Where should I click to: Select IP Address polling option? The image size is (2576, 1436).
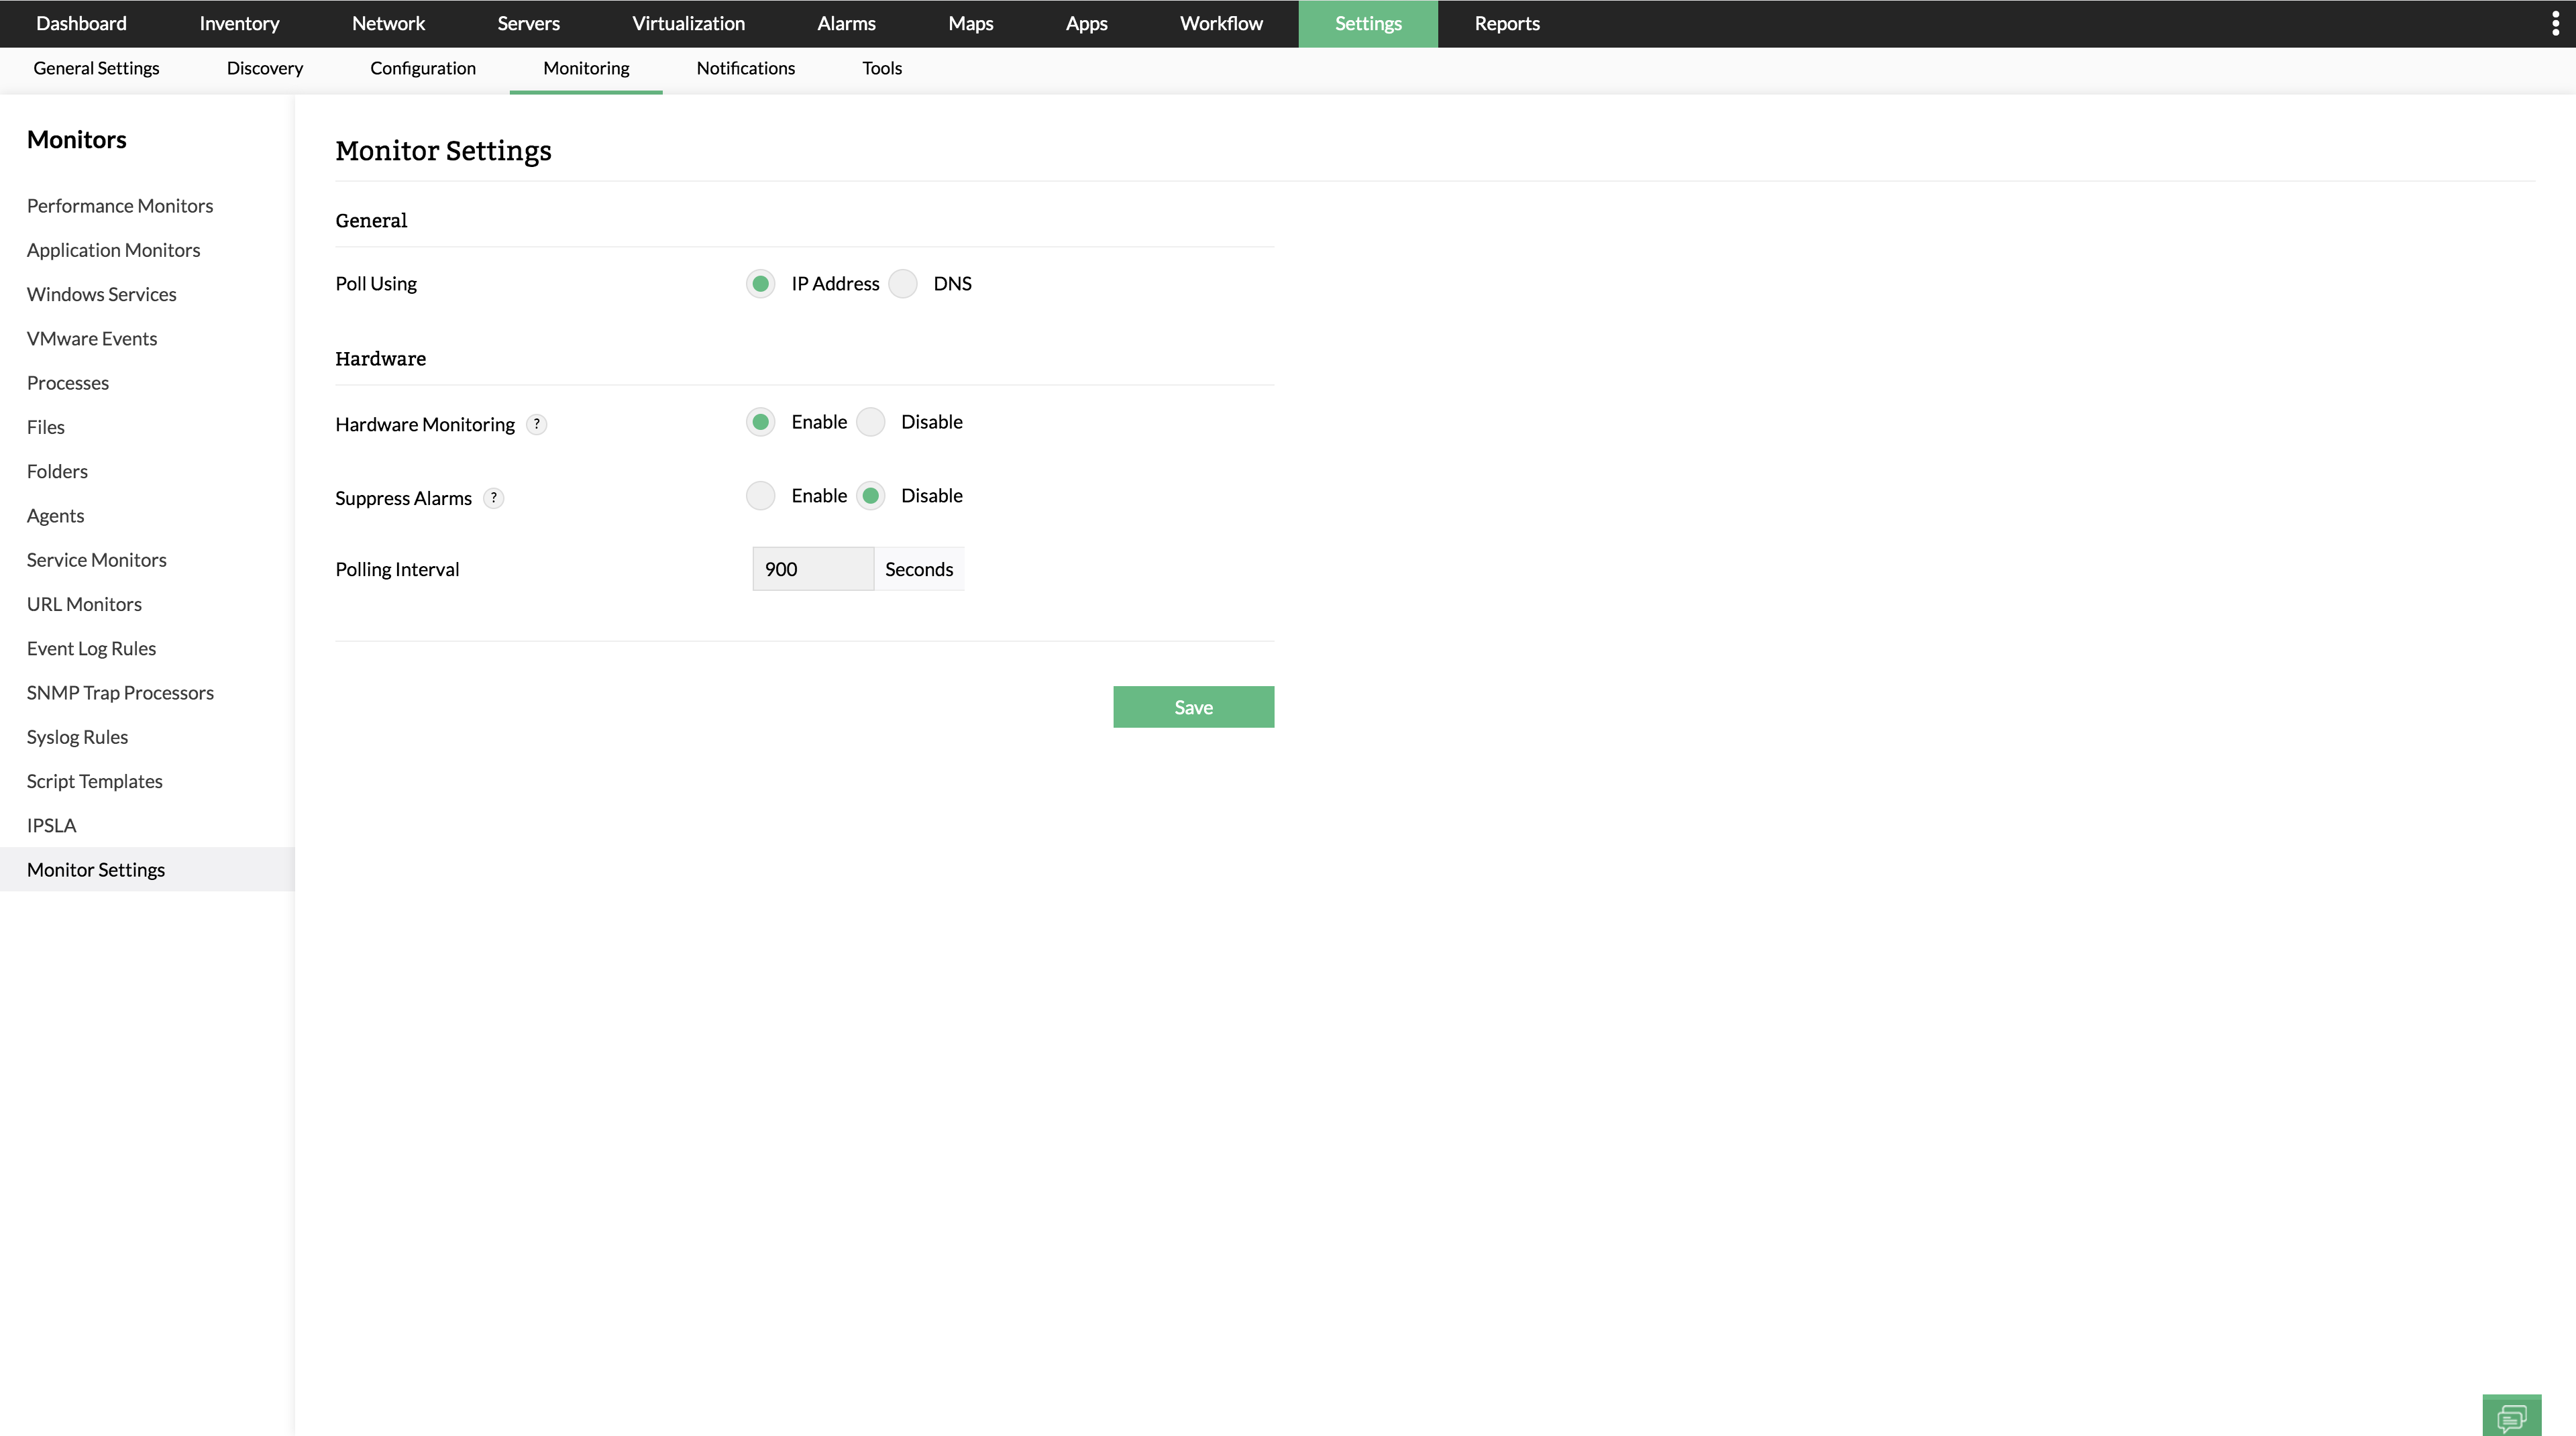click(761, 284)
